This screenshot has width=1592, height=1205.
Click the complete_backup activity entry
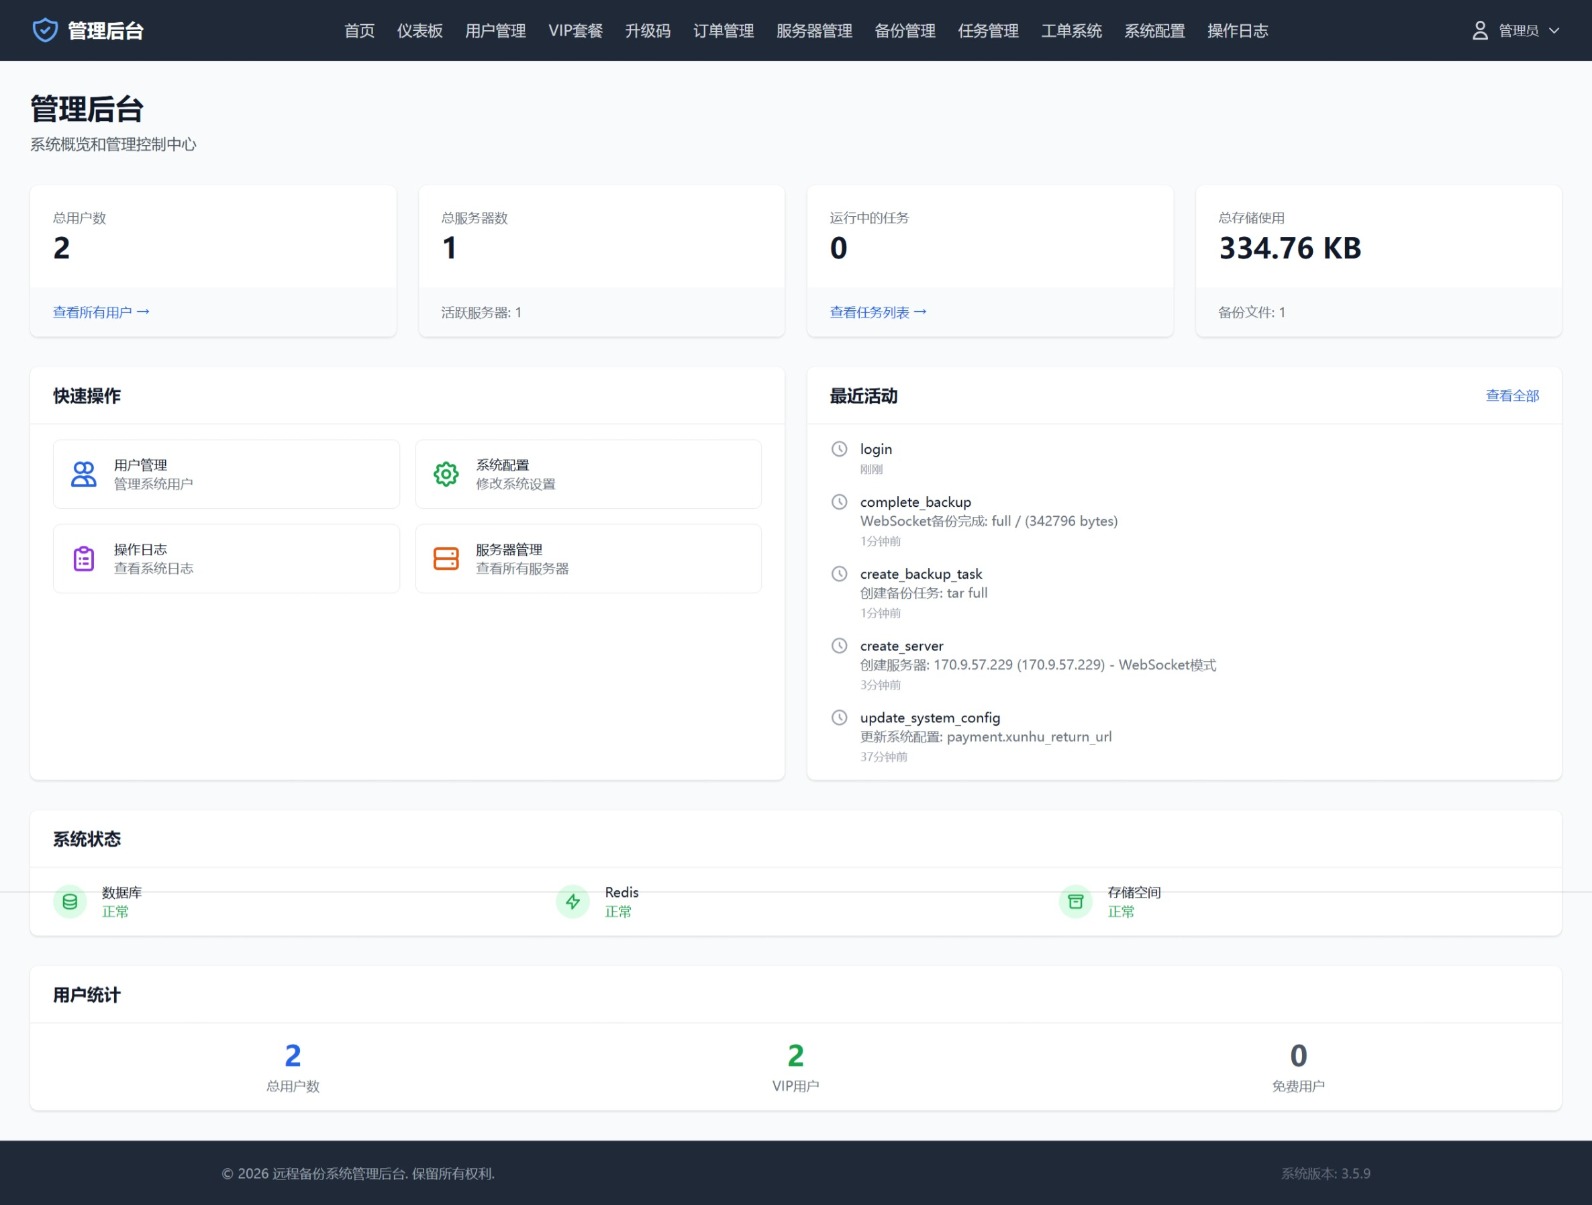tap(915, 502)
